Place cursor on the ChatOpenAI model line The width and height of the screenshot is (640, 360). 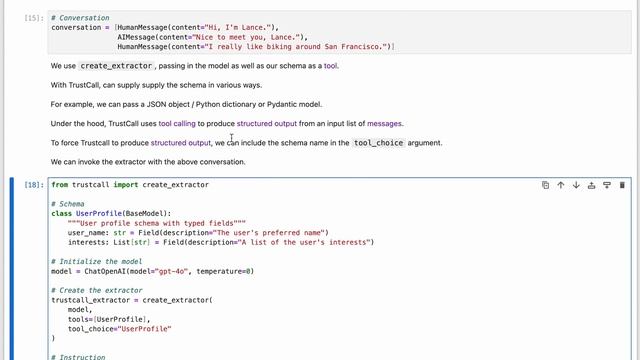[x=152, y=271]
